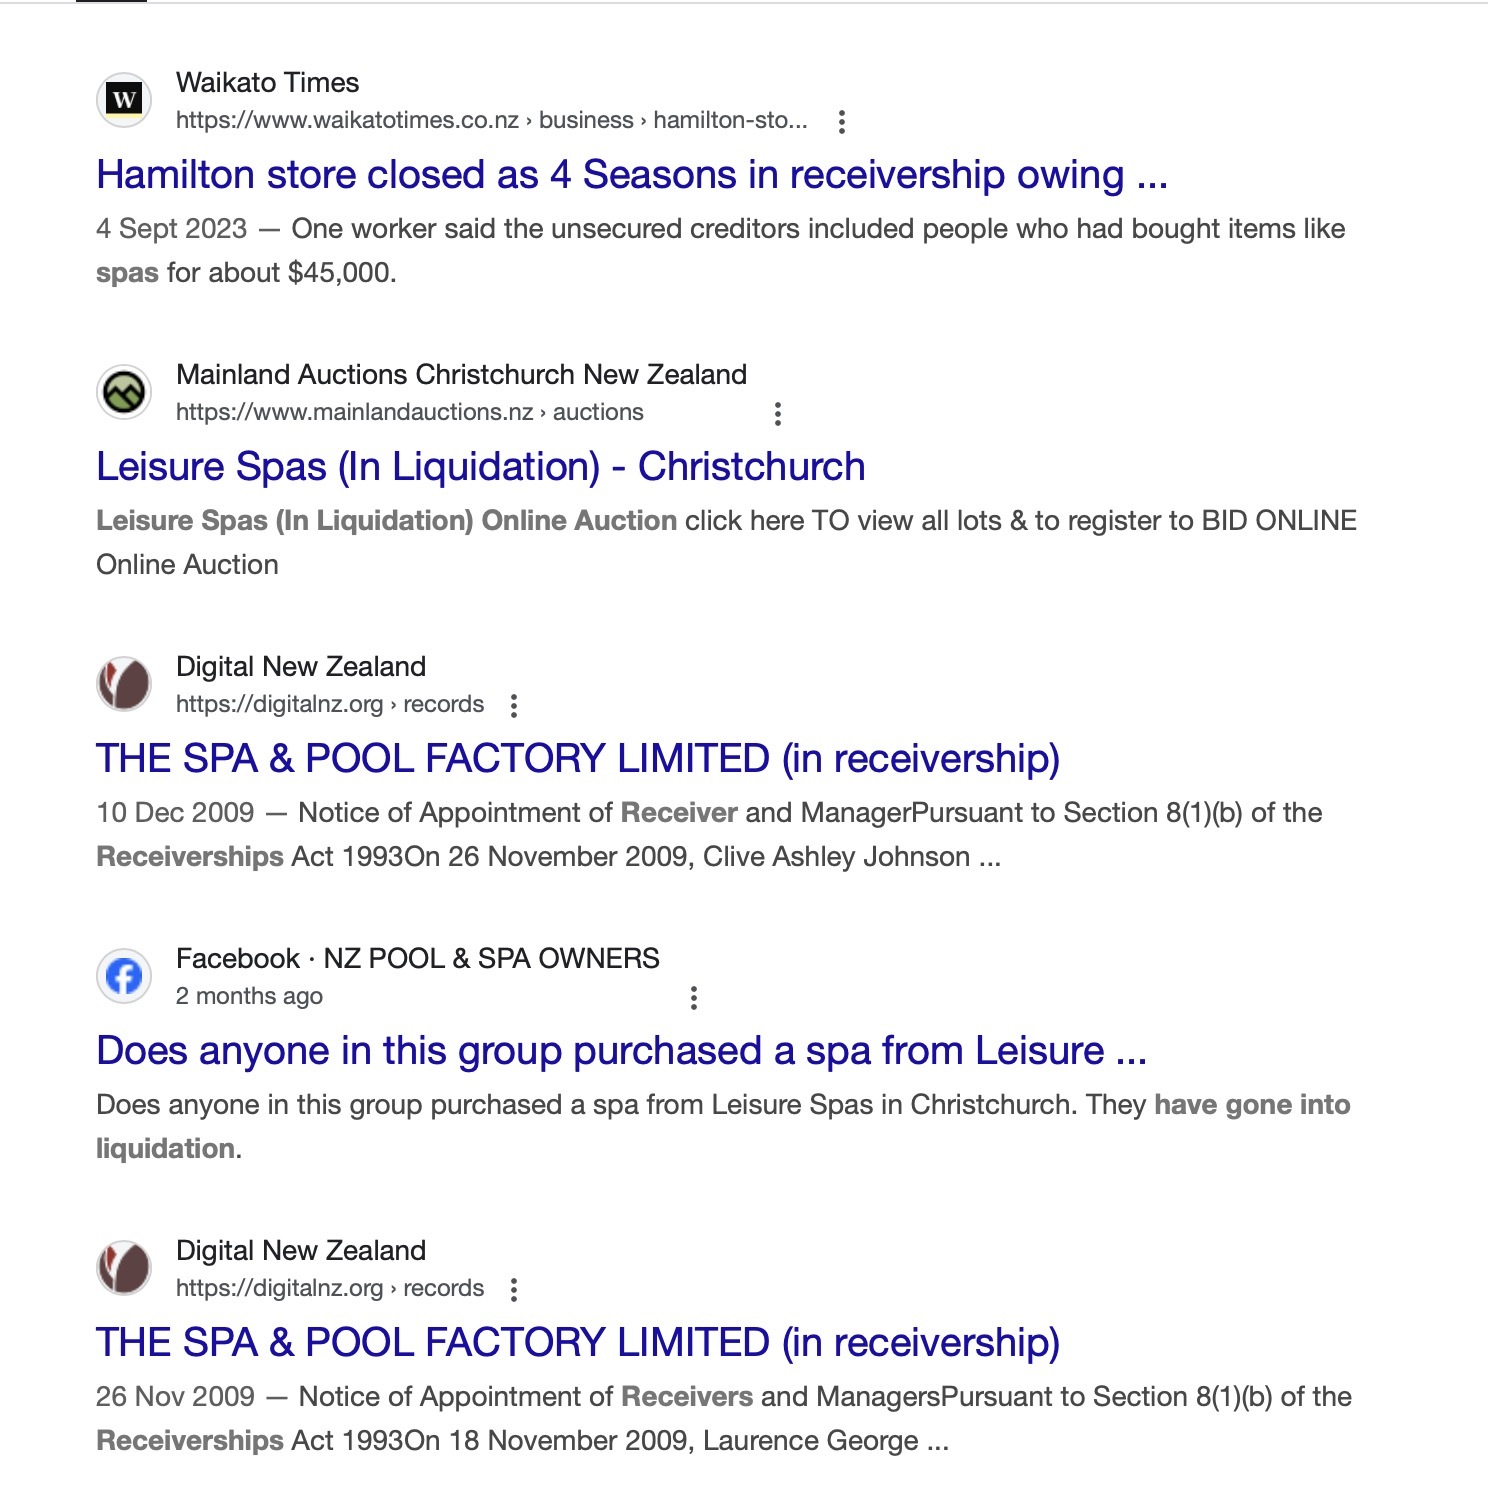1488x1494 pixels.
Task: Click the waikatotimes.co.nz URL breadcrumb
Action: pyautogui.click(x=491, y=120)
